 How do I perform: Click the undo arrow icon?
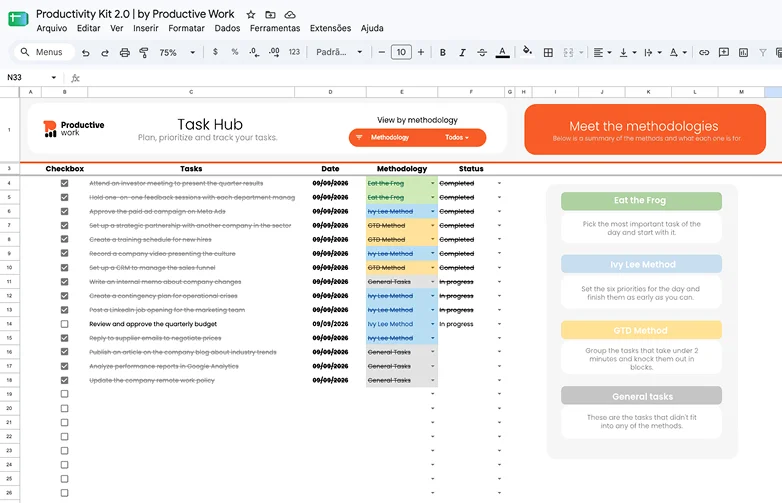pos(86,52)
